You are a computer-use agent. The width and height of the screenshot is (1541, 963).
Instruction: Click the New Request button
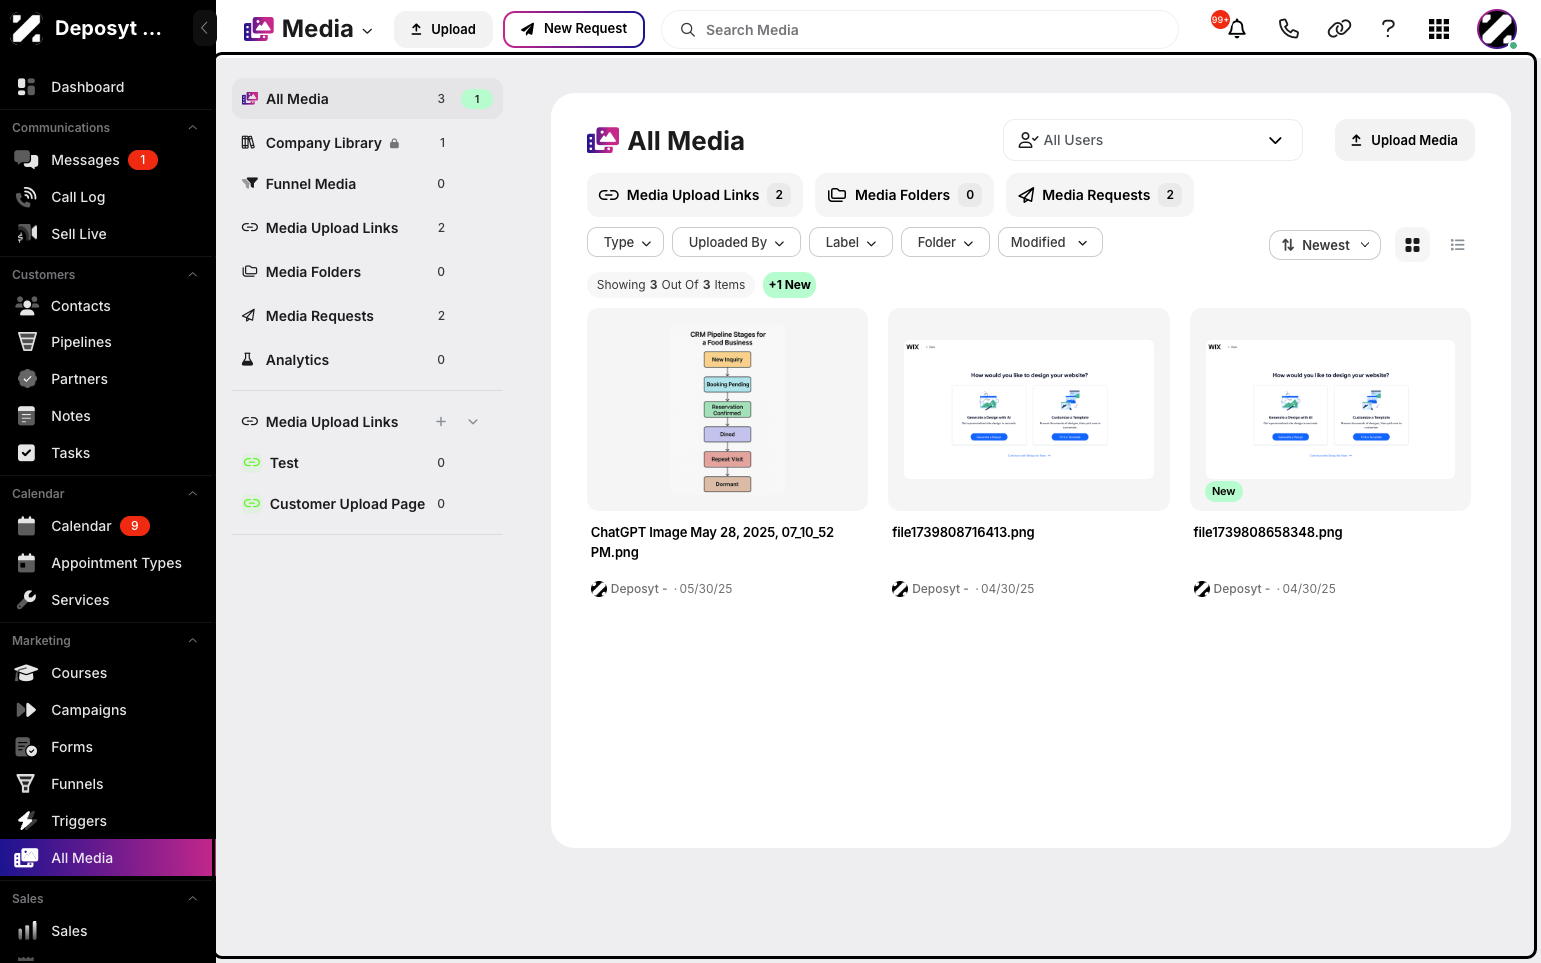574,29
